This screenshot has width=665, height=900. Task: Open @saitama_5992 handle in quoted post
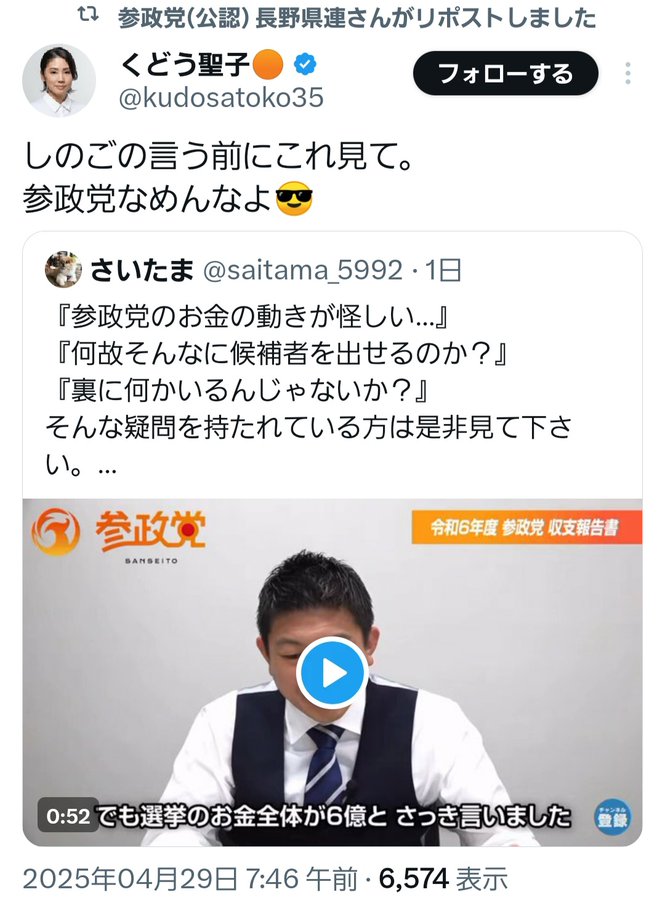303,270
